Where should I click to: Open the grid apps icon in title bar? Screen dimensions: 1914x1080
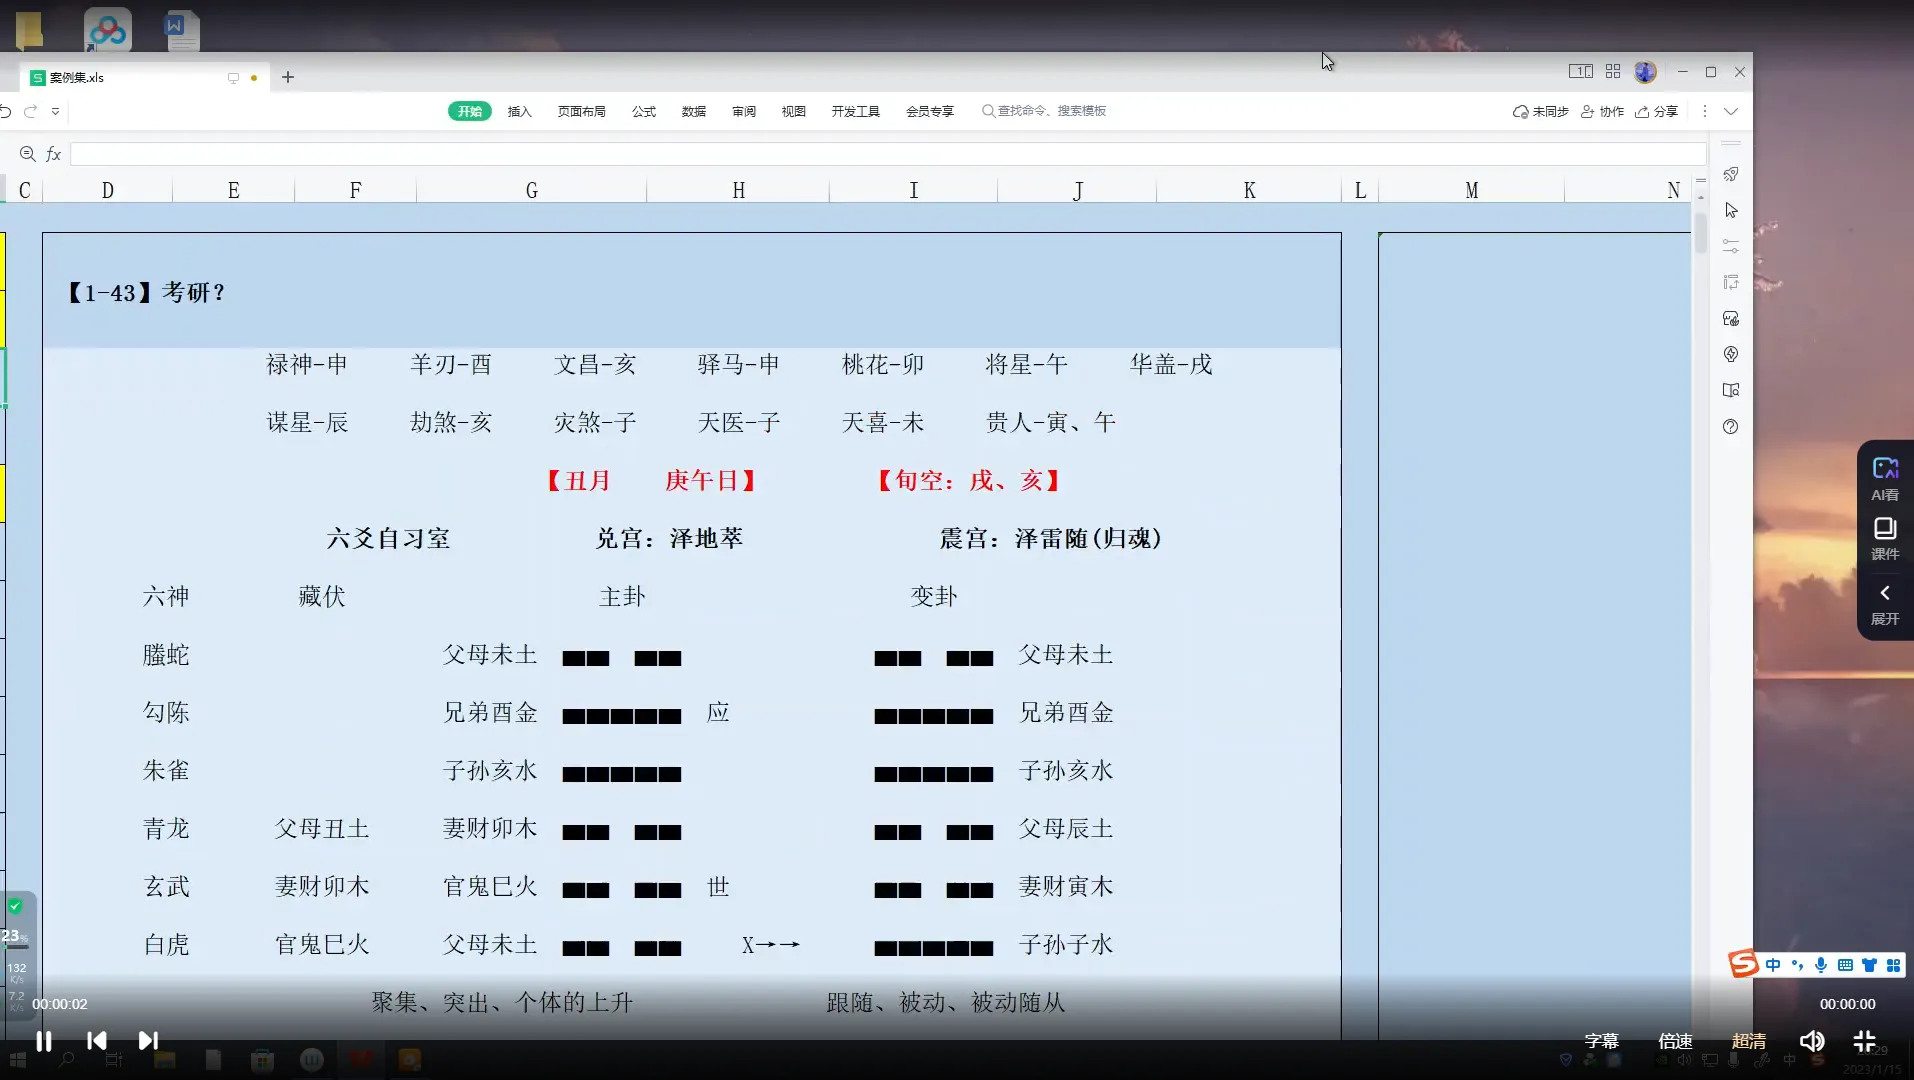tap(1613, 71)
